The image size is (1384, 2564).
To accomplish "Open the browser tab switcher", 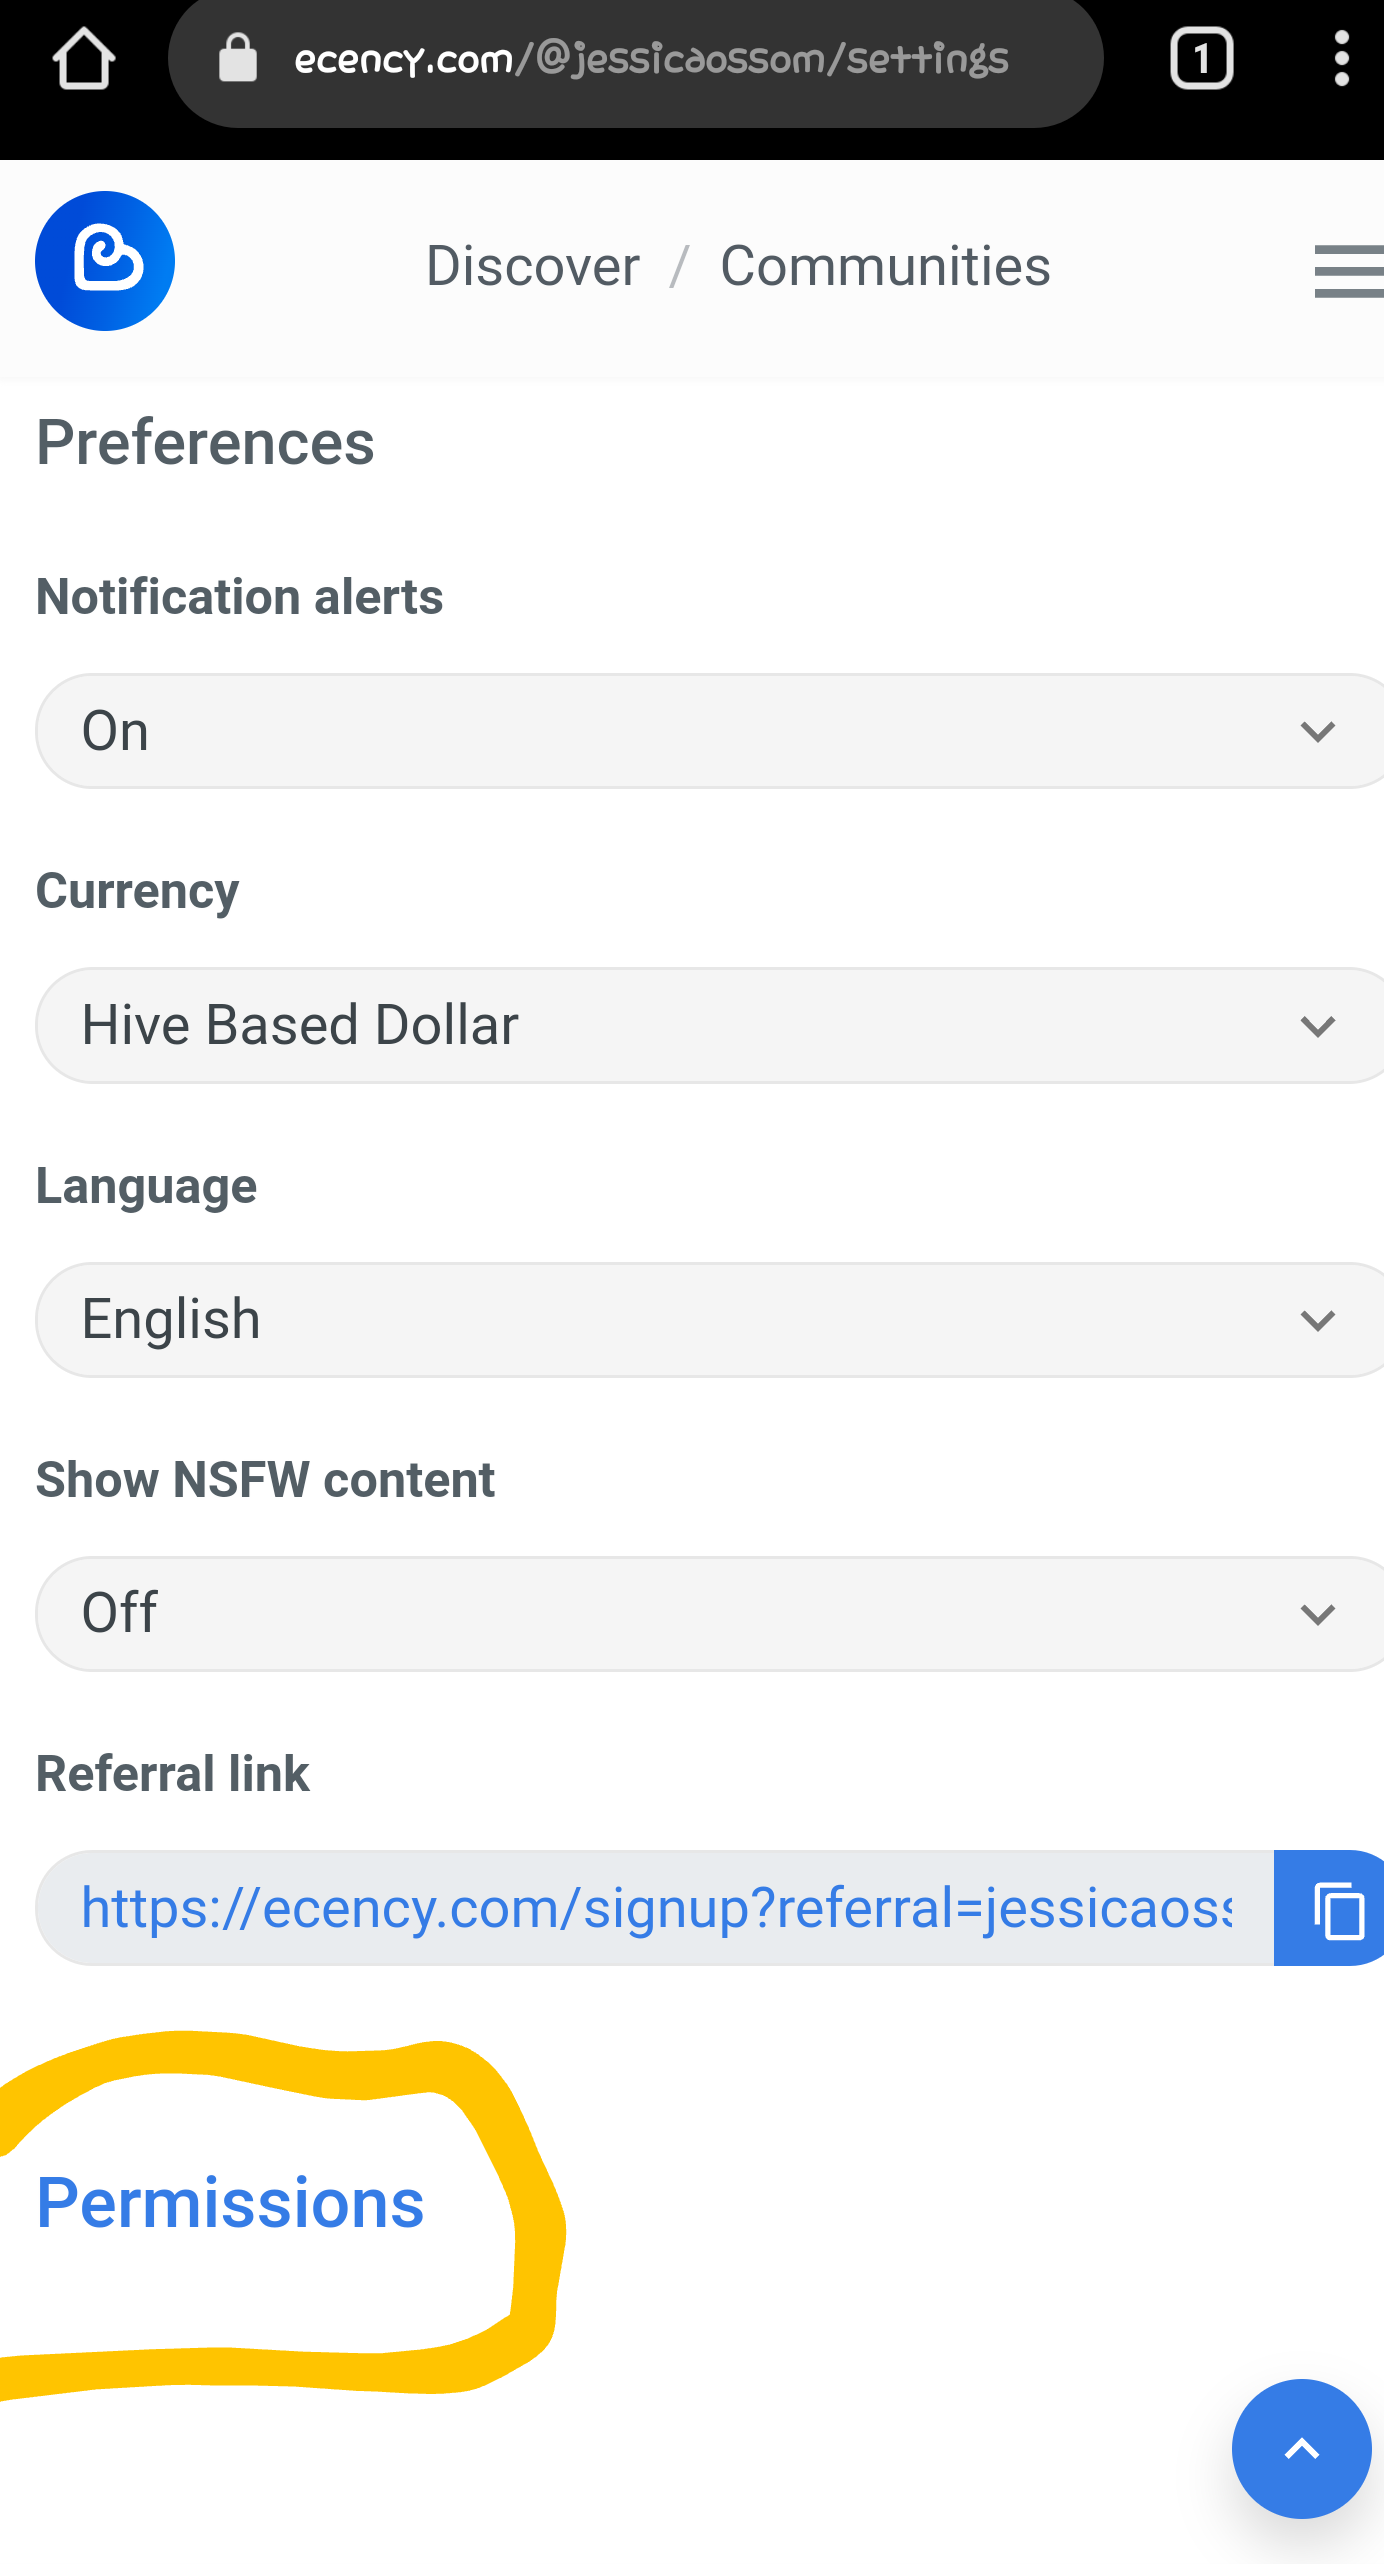I will [x=1201, y=59].
